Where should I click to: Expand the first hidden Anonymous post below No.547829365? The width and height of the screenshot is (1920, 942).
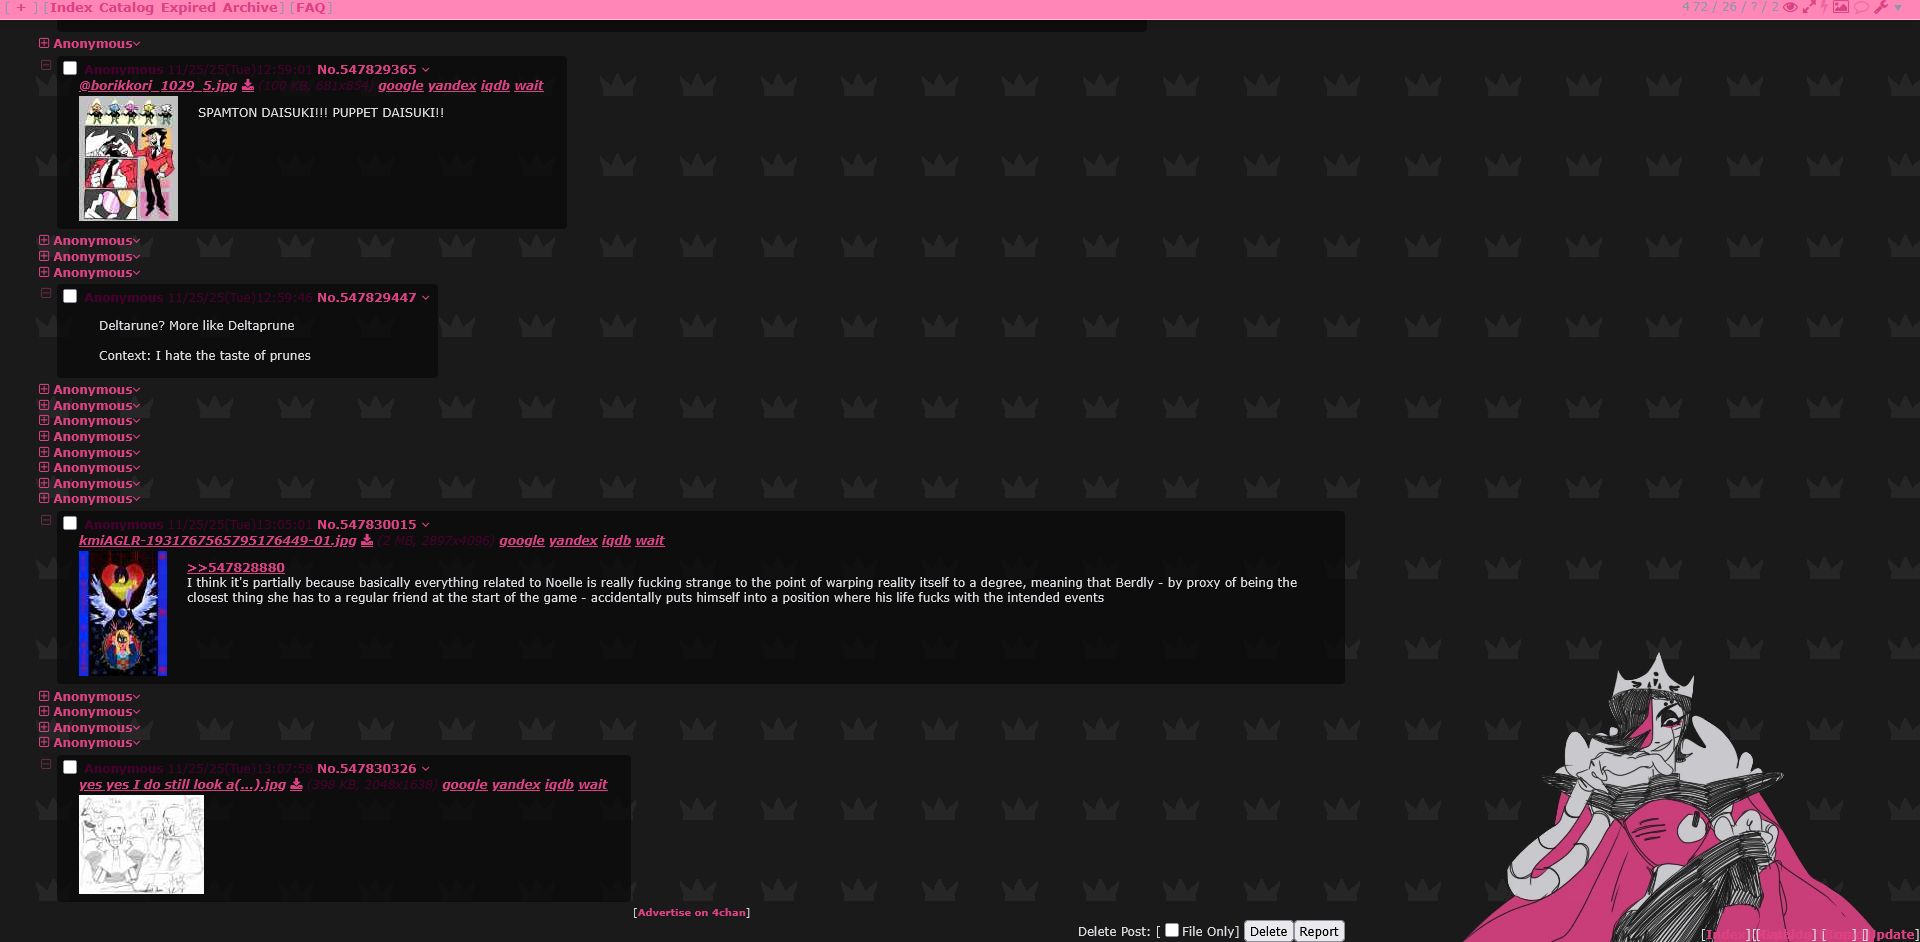[44, 240]
